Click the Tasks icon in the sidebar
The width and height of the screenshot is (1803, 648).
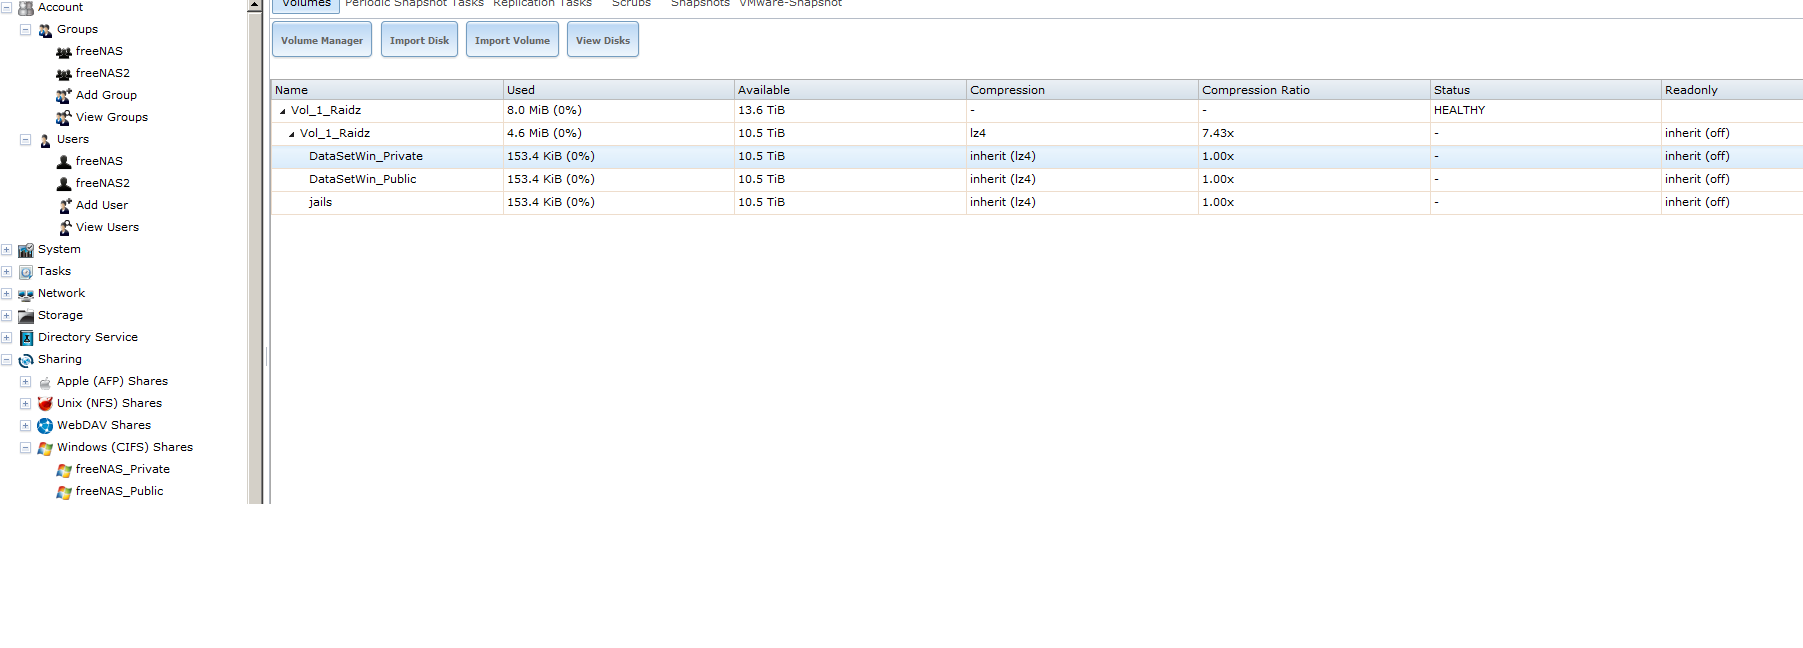pos(26,272)
